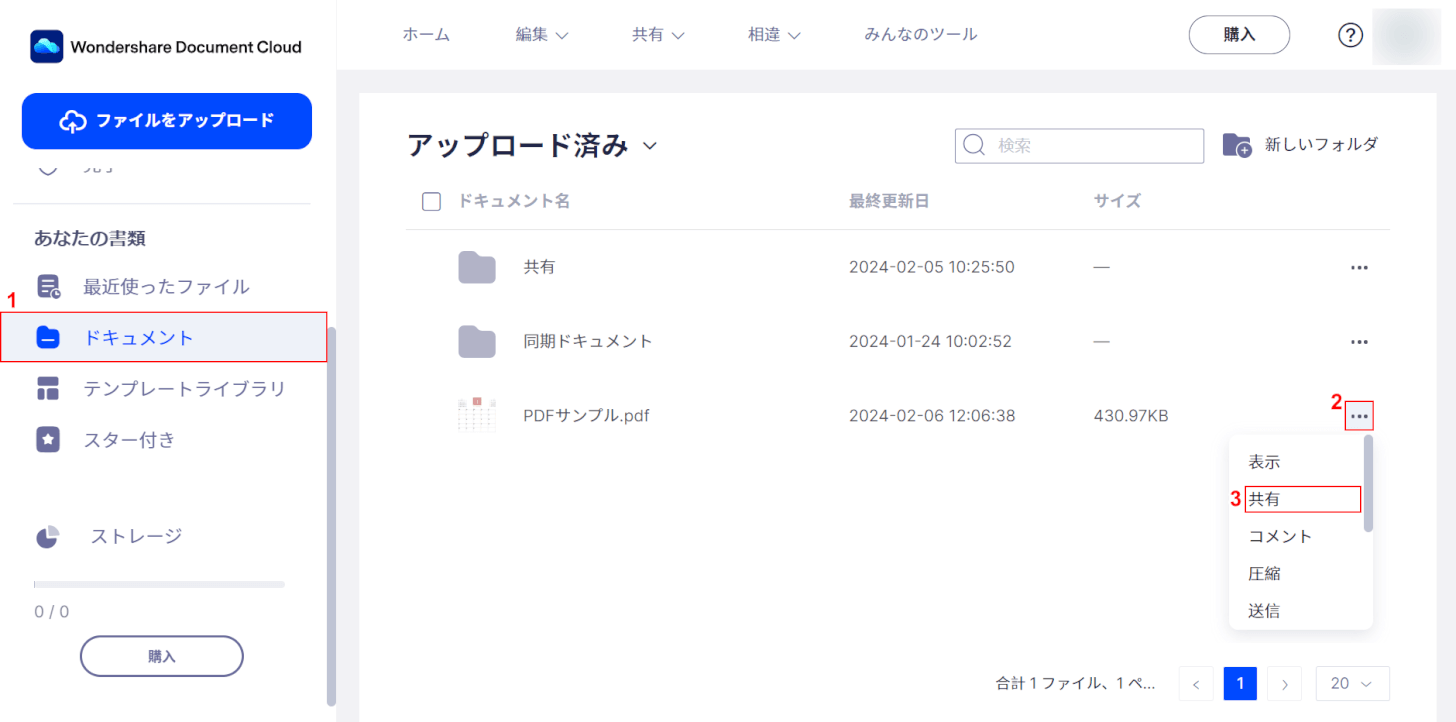This screenshot has width=1456, height=722.
Task: Click the PDFサンプル.pdf file name
Action: click(586, 416)
